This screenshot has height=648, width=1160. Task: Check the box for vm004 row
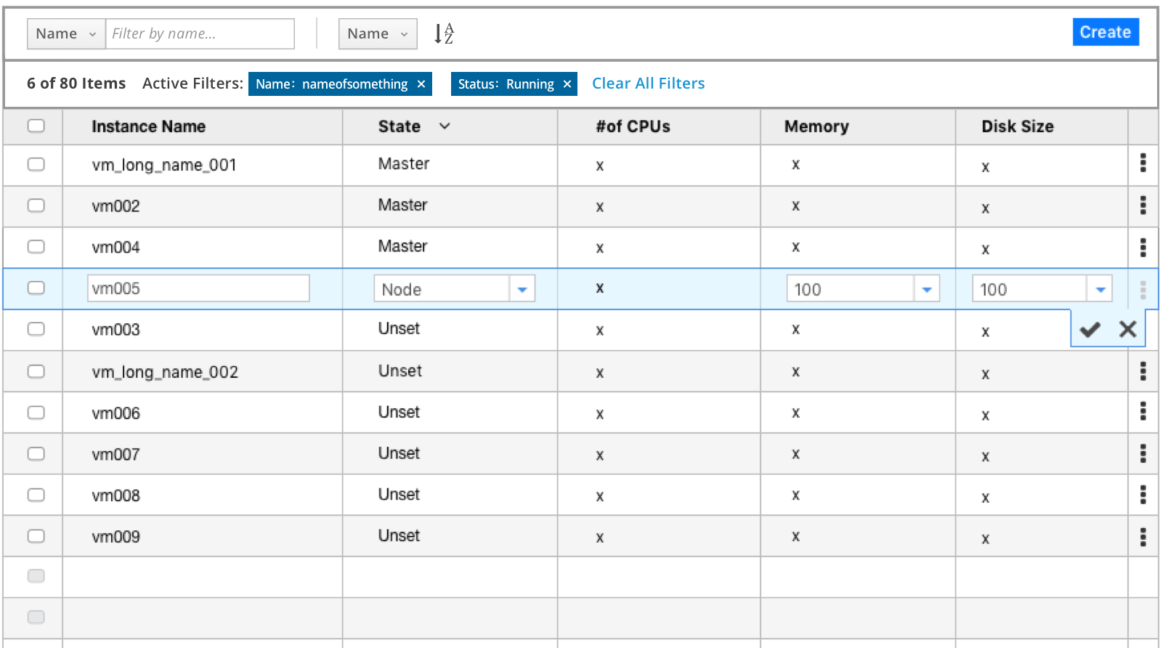36,247
